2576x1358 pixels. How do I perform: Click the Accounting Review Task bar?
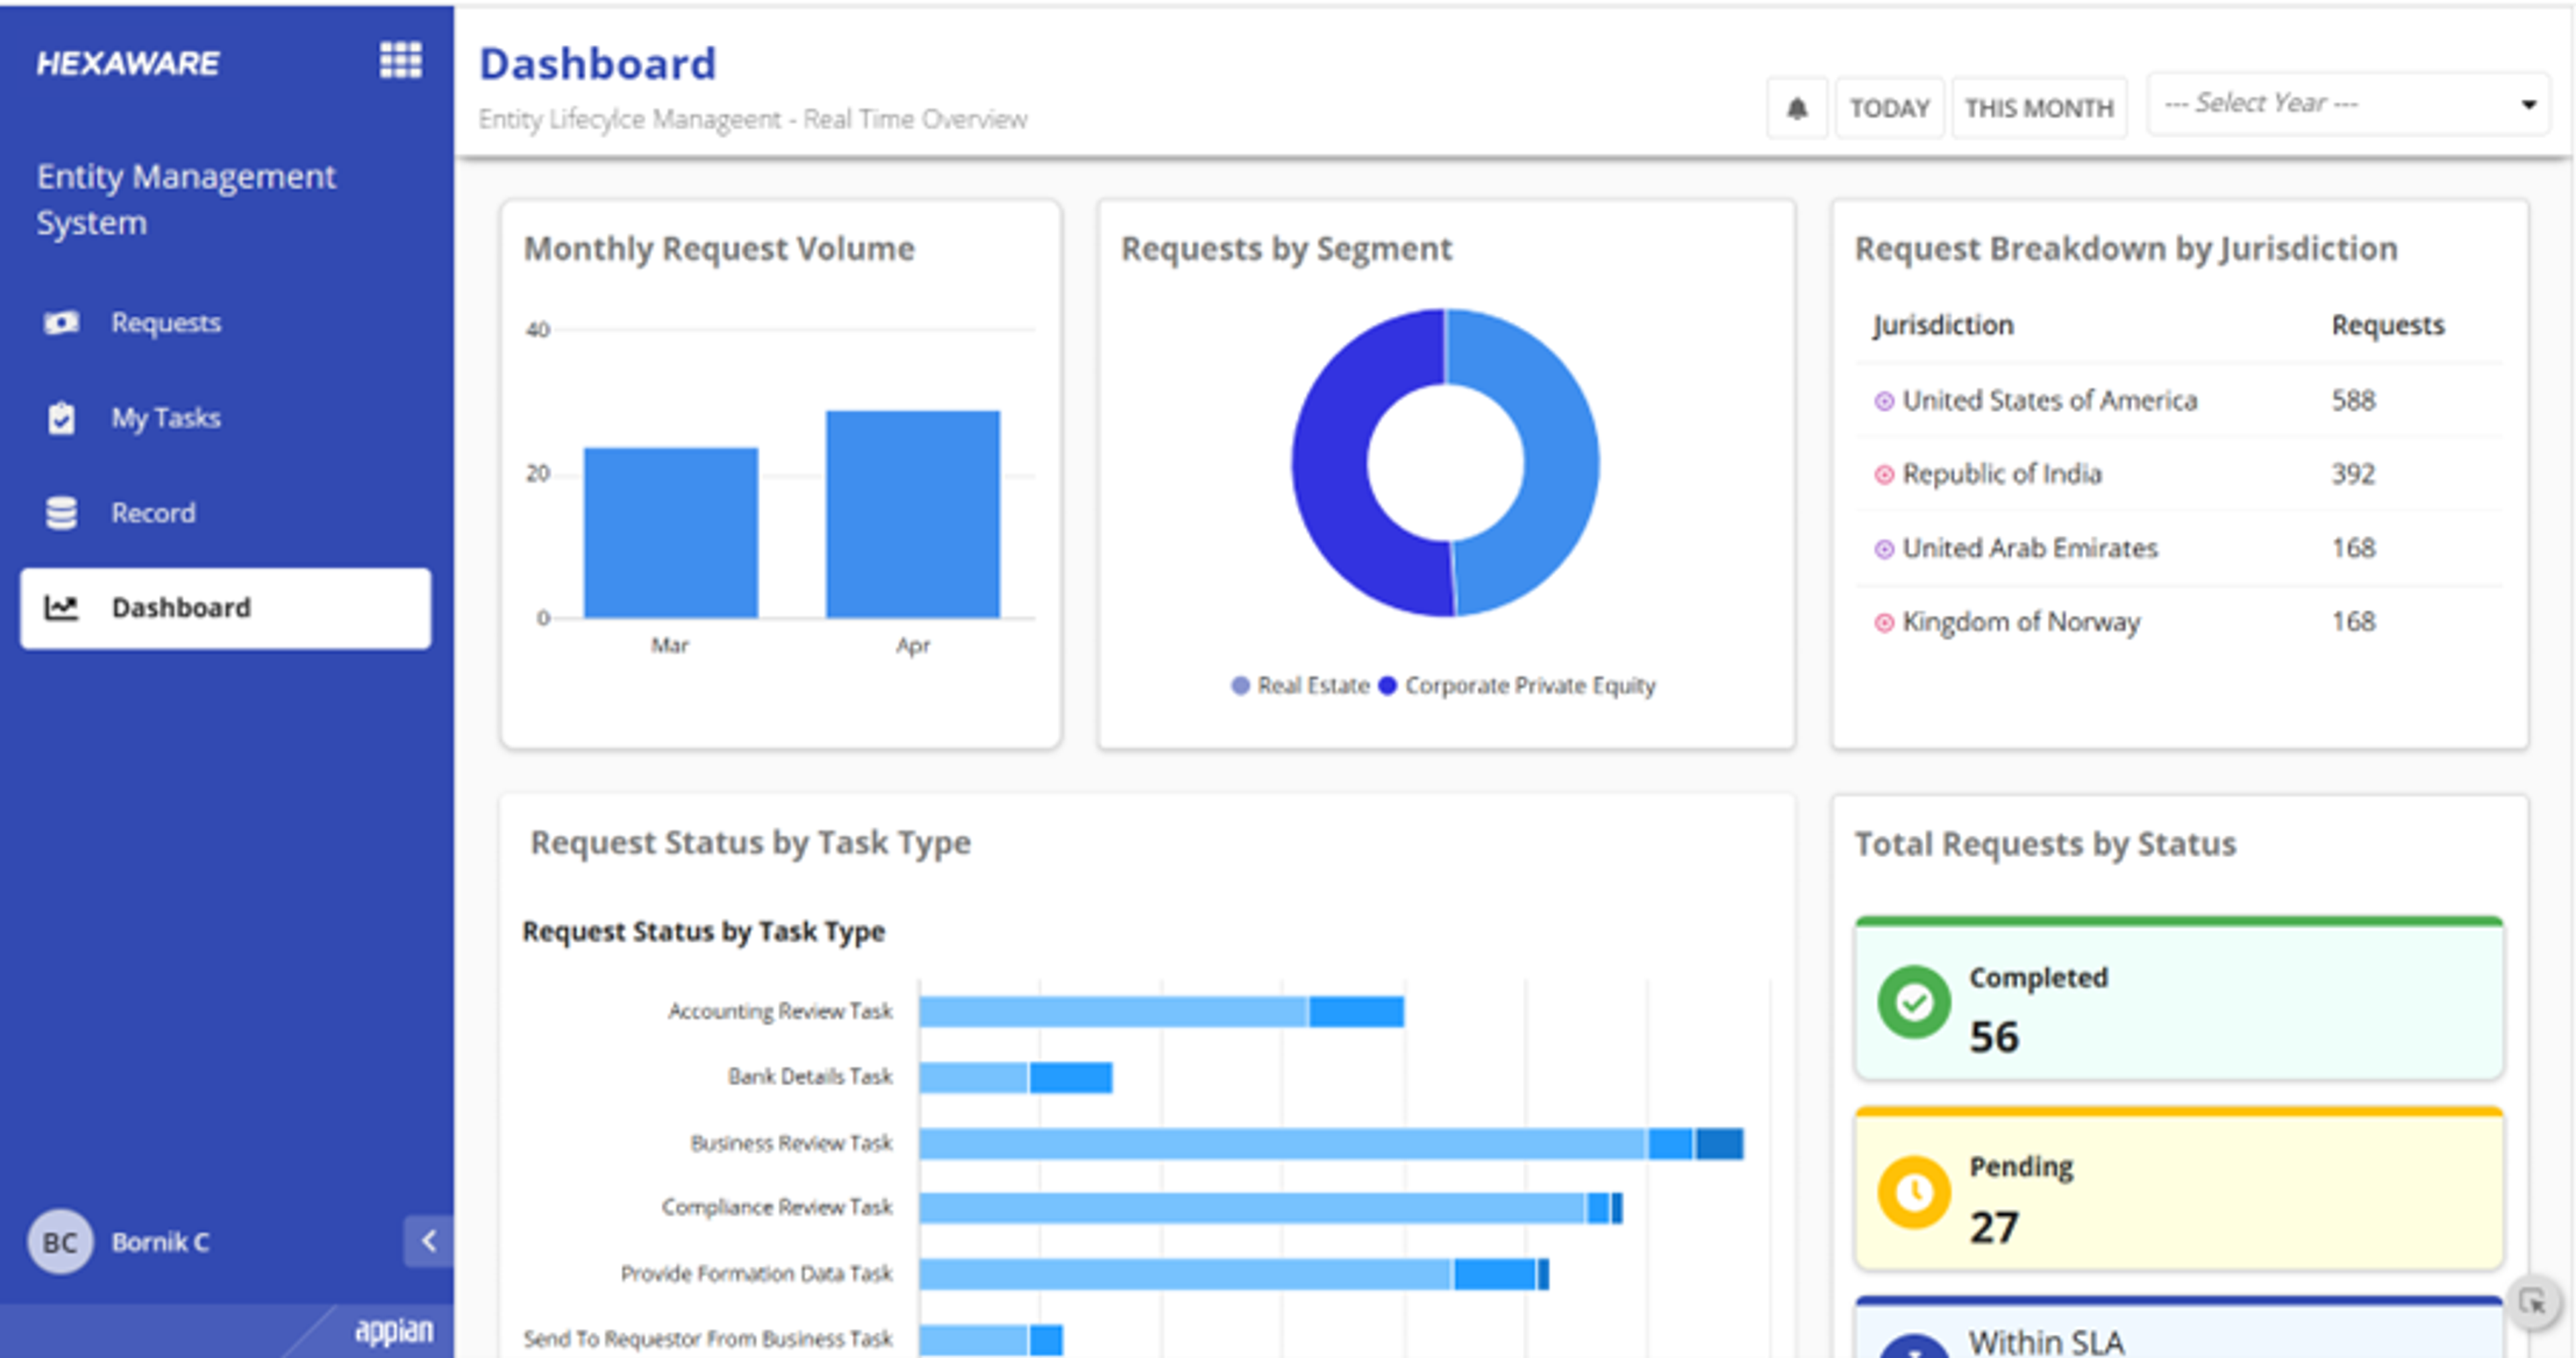point(1162,1011)
